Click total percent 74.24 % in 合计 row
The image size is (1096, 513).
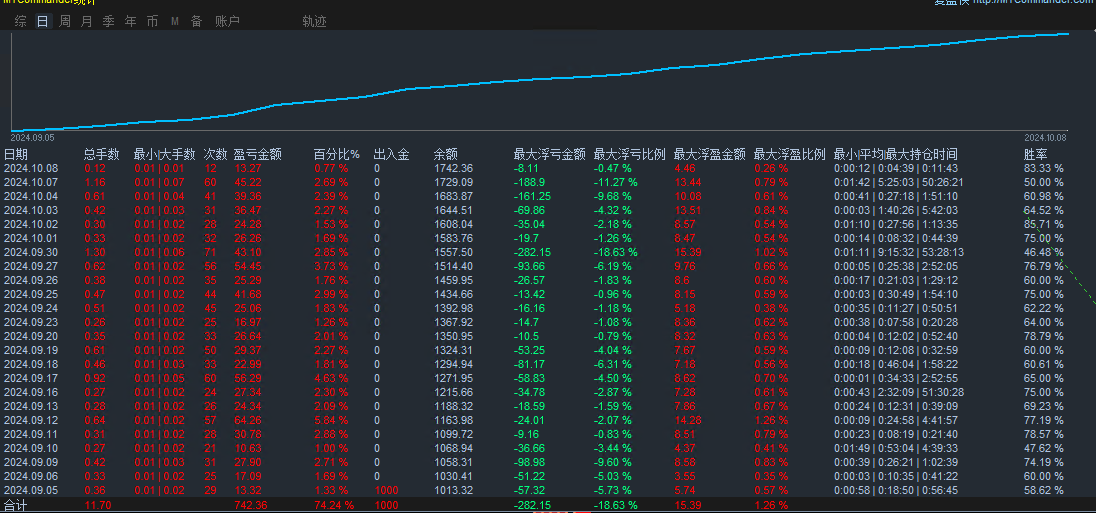click(x=333, y=505)
